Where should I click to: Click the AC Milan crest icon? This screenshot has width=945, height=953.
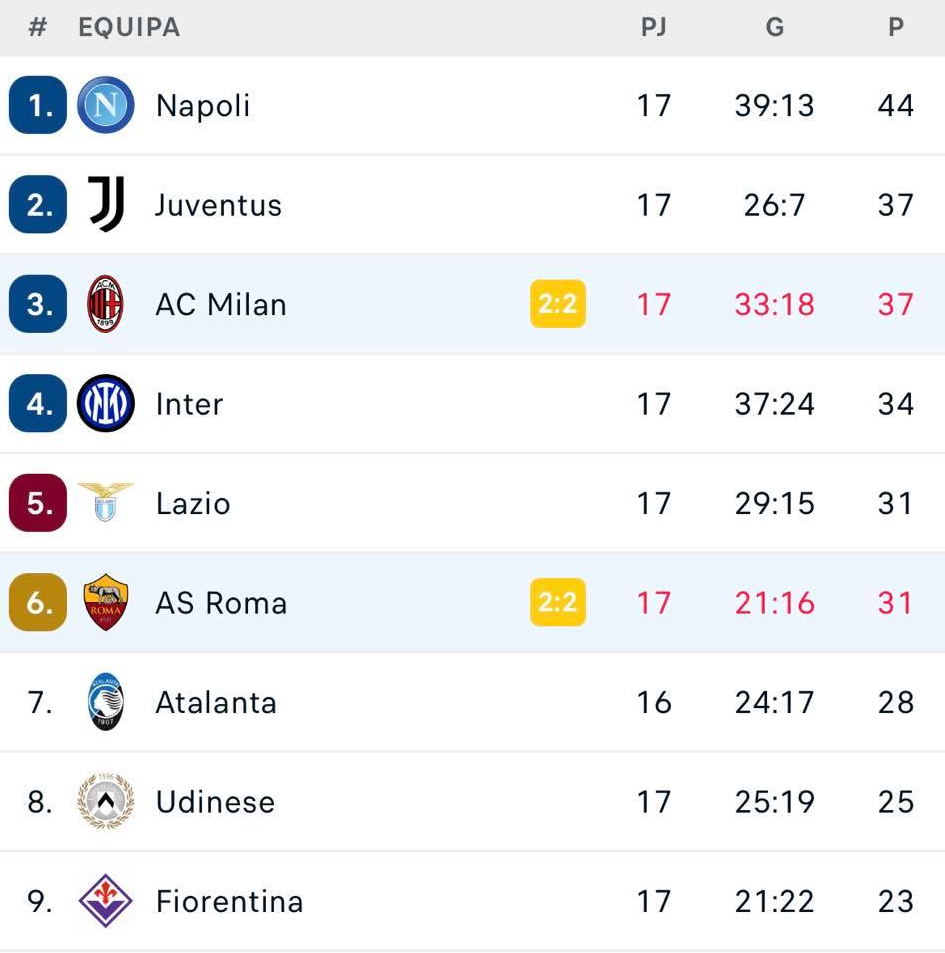click(106, 304)
